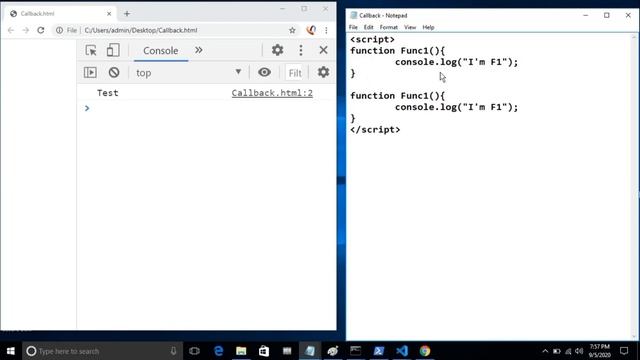The width and height of the screenshot is (640, 360).
Task: Close the DevTools panel
Action: click(x=323, y=50)
